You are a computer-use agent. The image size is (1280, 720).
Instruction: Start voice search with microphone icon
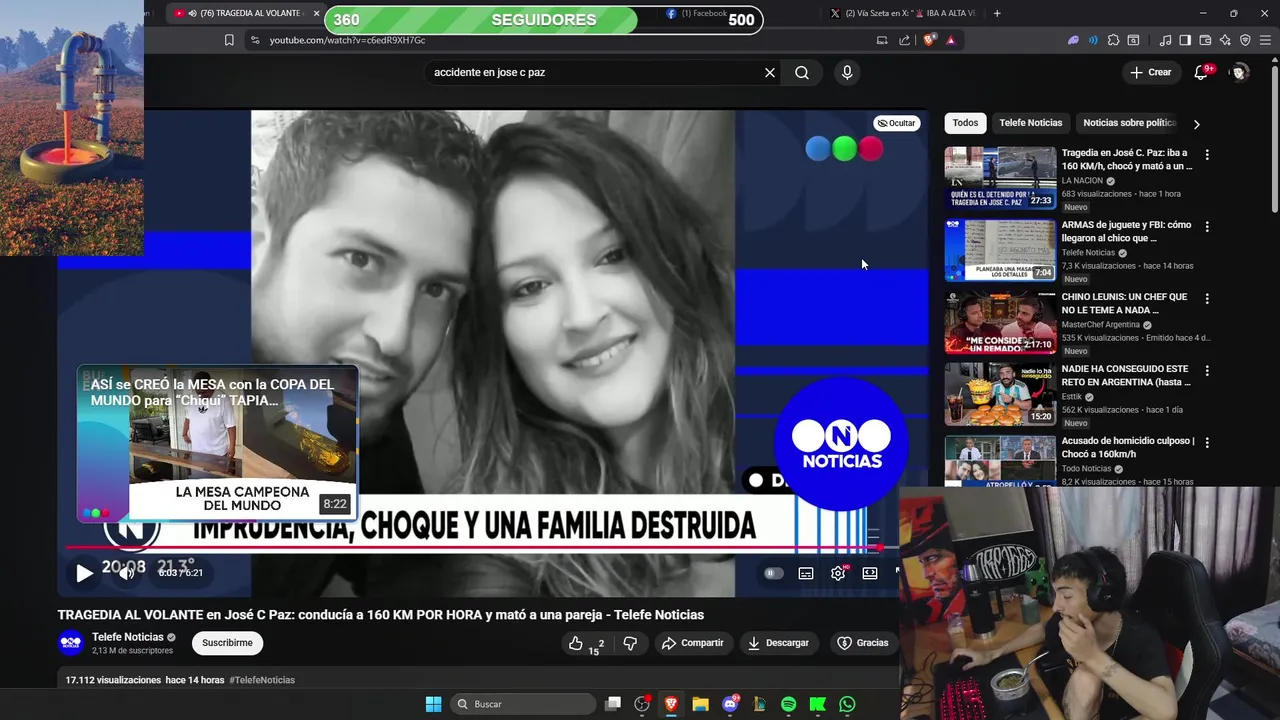(x=847, y=72)
